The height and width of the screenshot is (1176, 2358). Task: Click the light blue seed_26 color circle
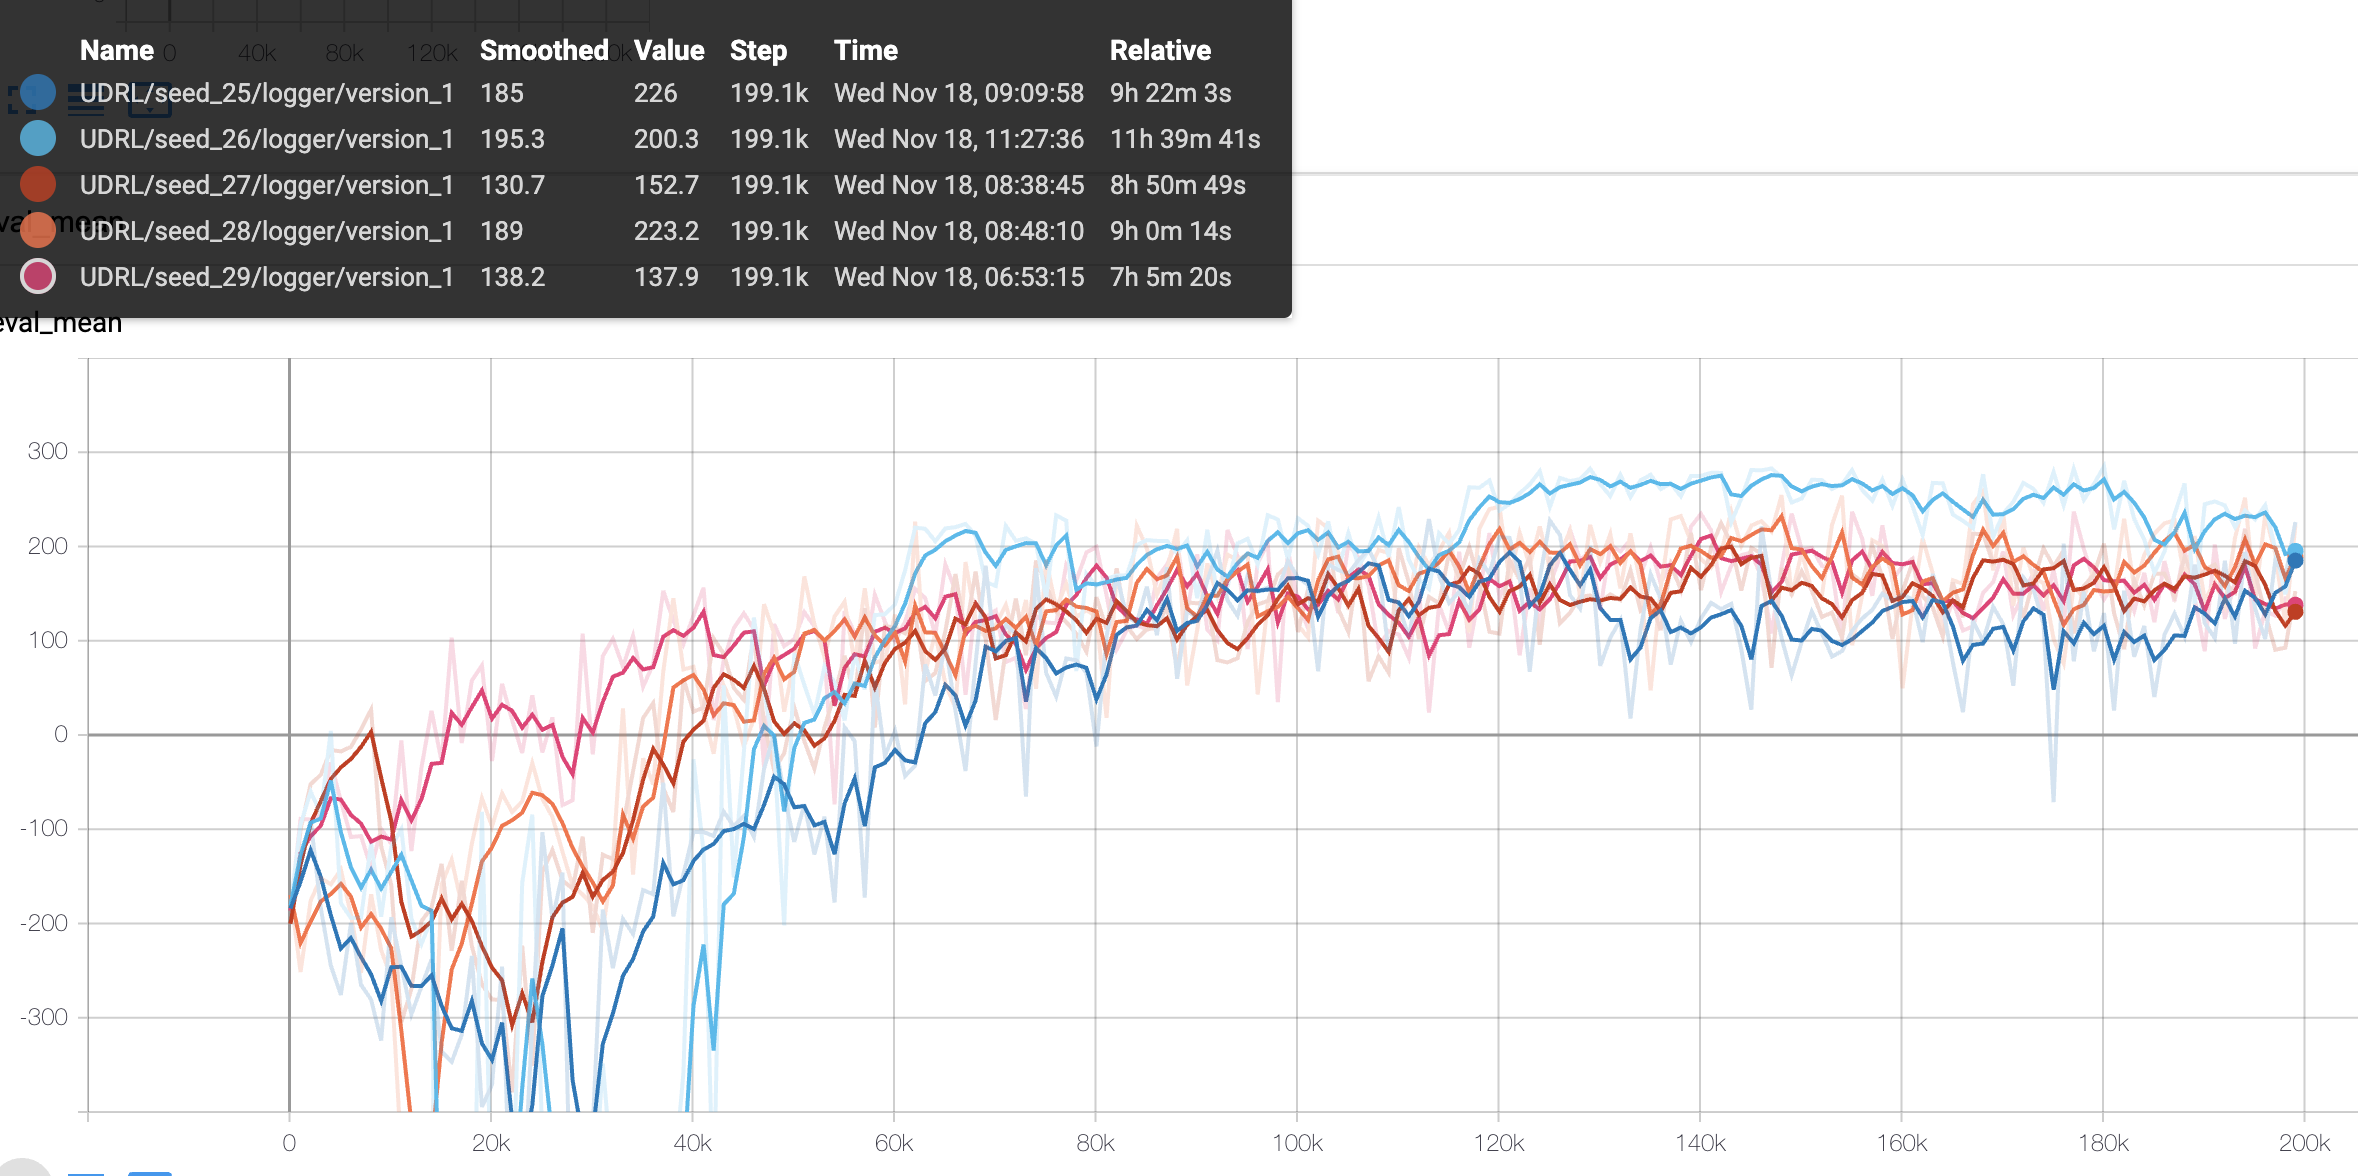38,139
